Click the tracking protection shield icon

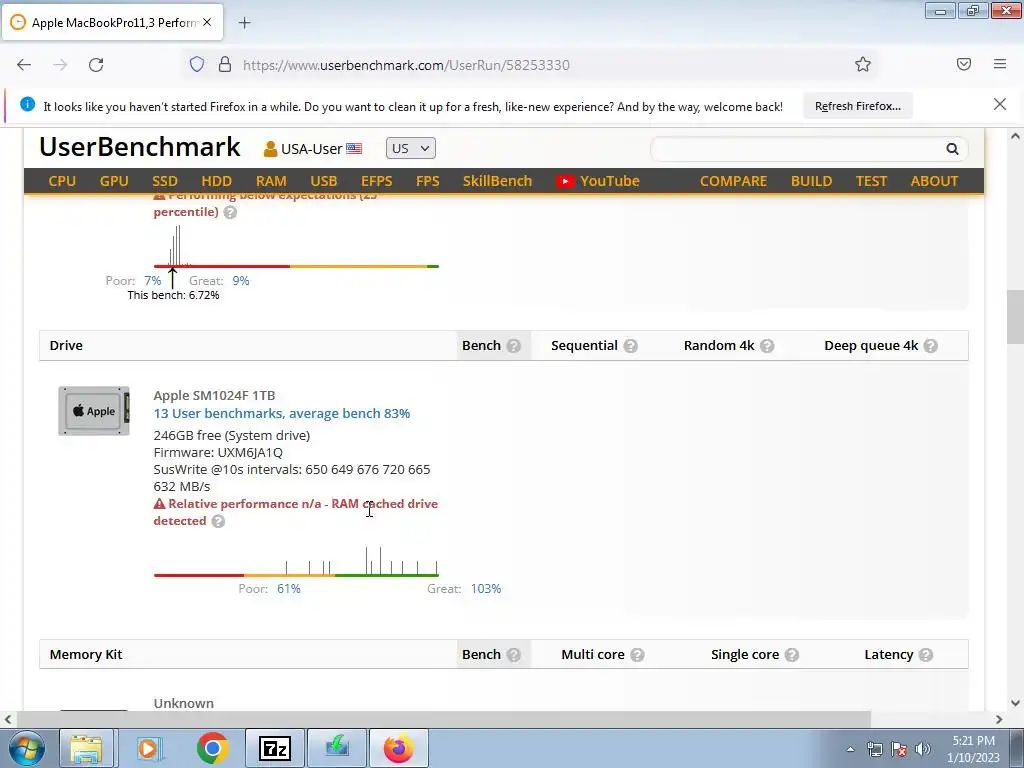tap(197, 64)
